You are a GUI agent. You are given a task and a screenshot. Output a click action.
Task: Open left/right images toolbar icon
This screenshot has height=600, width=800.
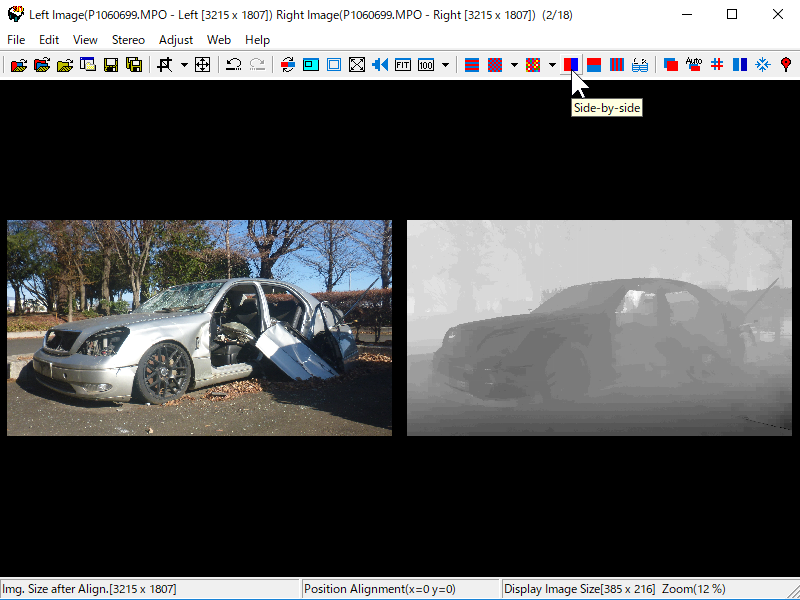(42, 65)
